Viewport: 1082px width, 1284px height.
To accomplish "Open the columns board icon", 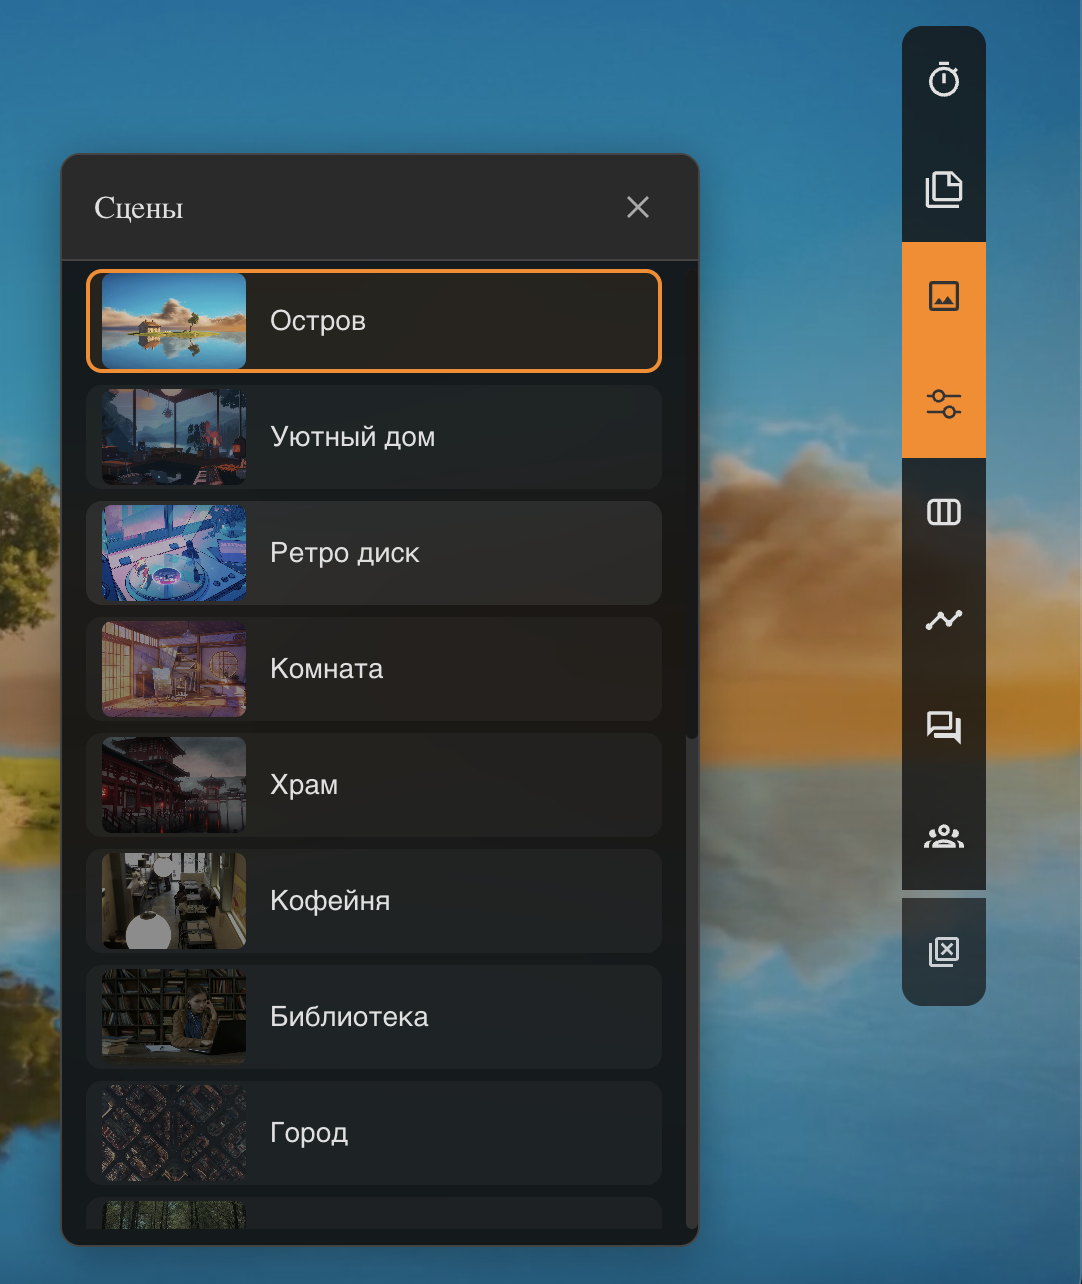I will (x=944, y=512).
